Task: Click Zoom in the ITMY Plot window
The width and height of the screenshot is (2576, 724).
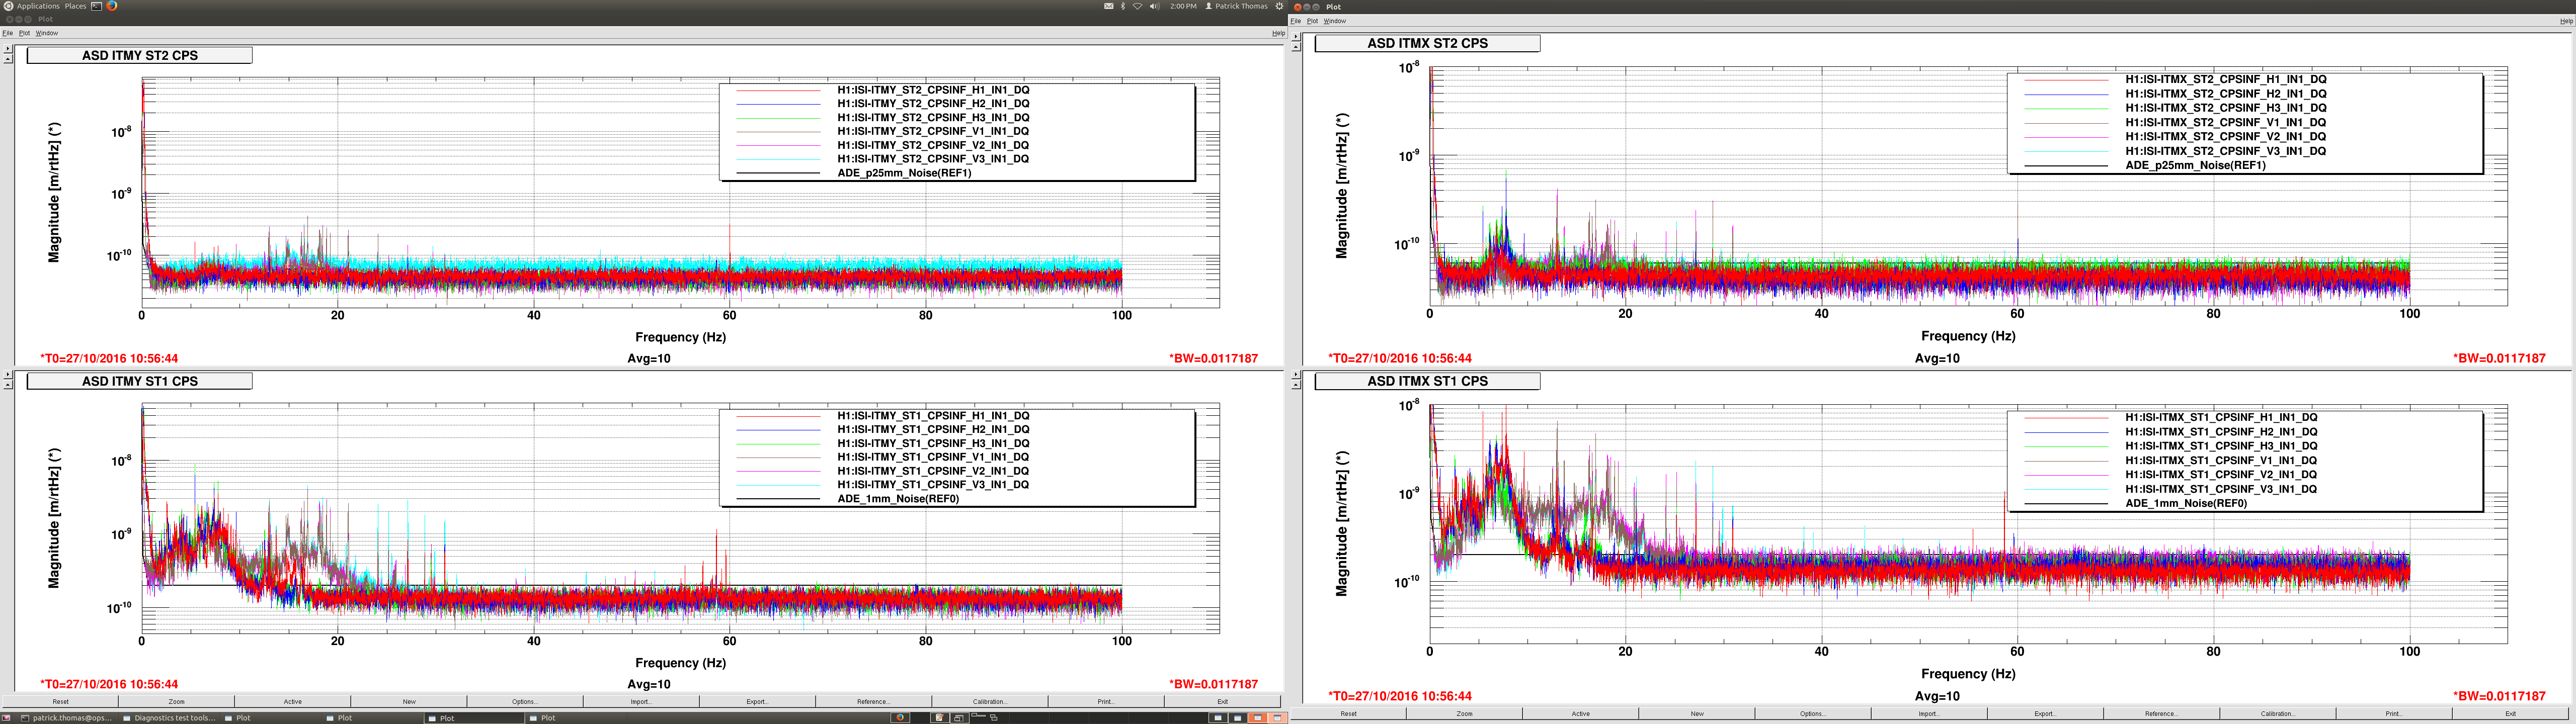Action: point(177,701)
